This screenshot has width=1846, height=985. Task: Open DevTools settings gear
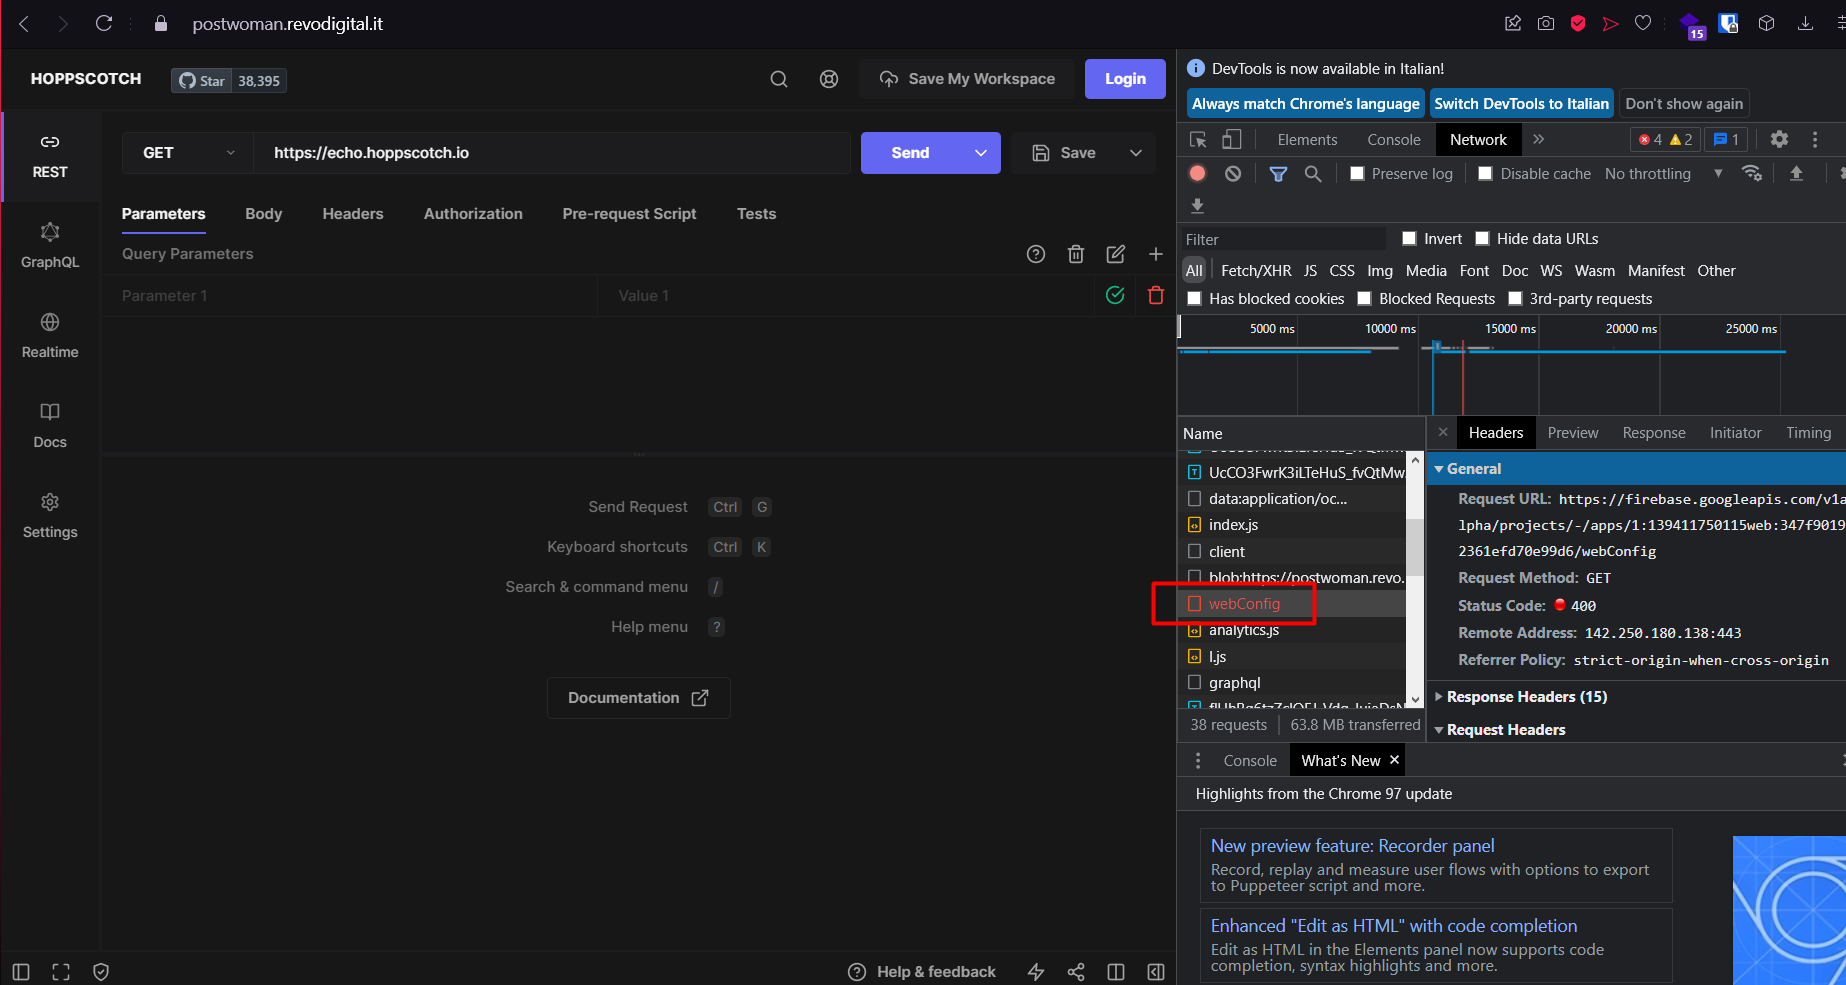tap(1779, 139)
